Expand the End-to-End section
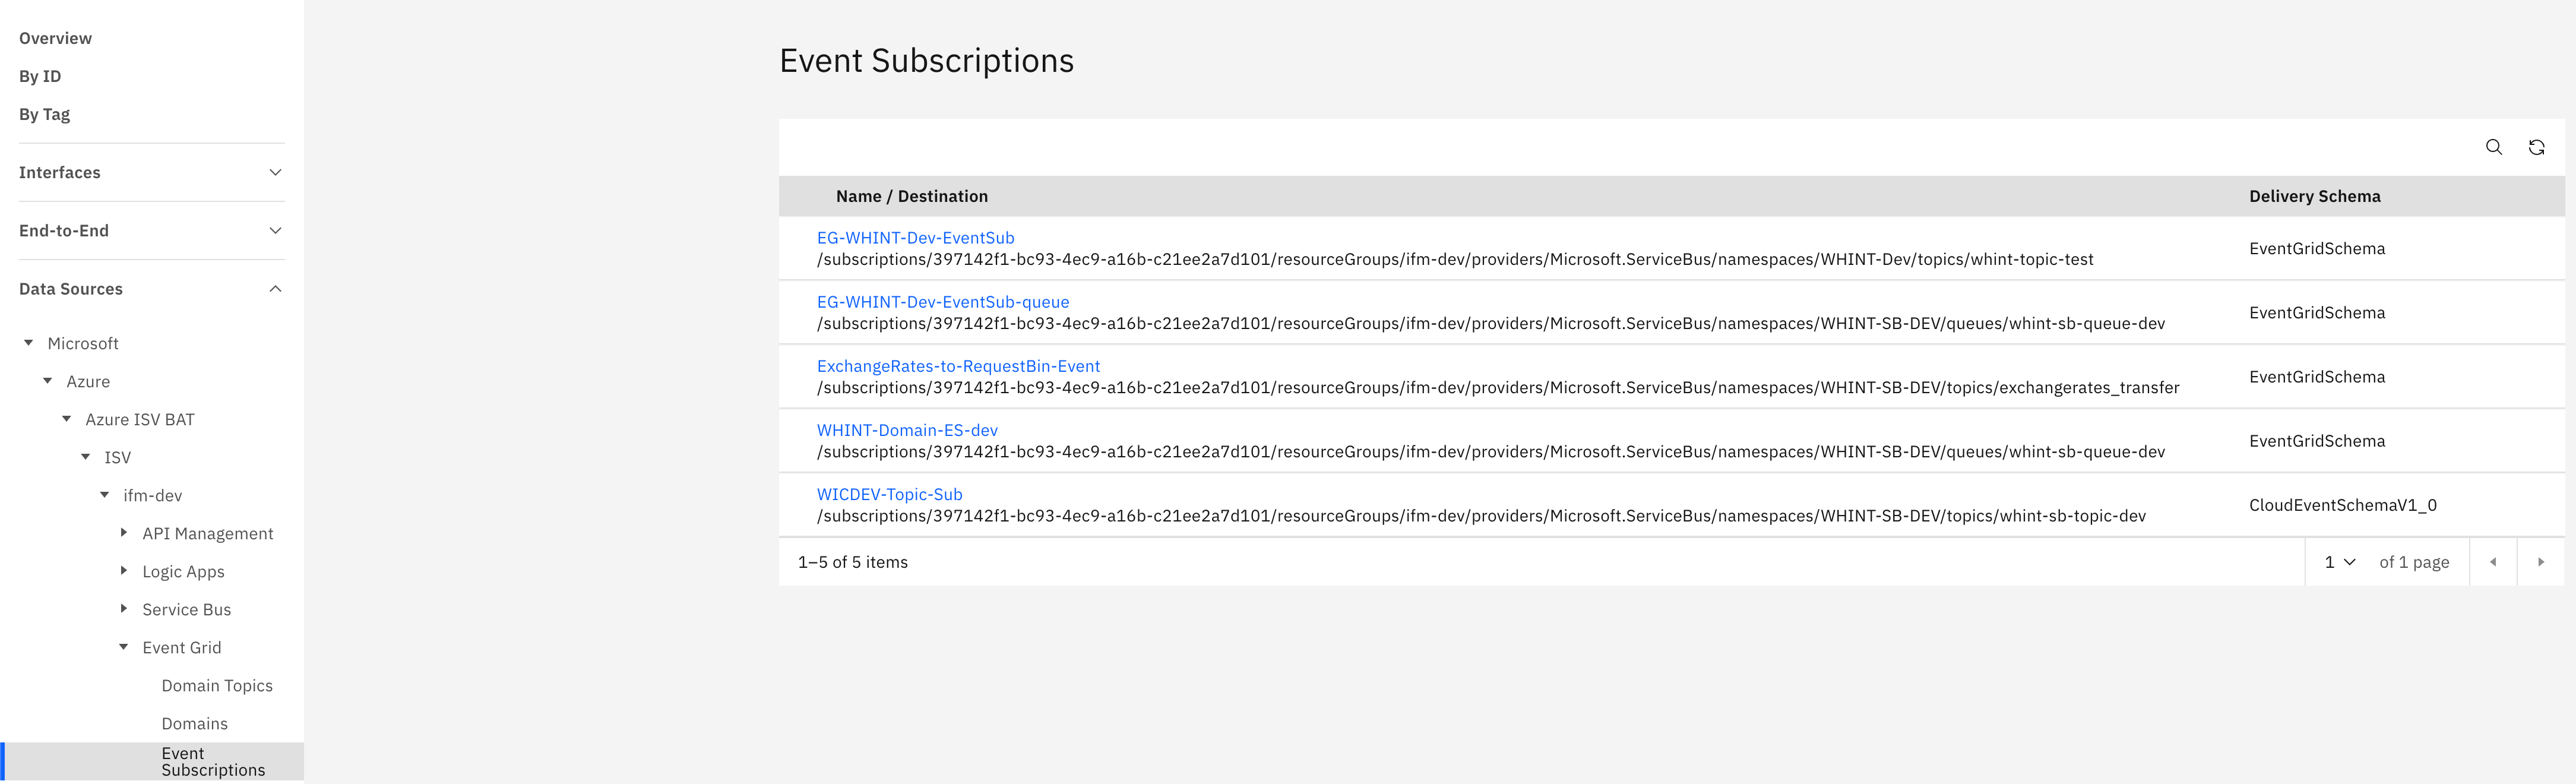Viewport: 2576px width, 784px height. tap(275, 230)
